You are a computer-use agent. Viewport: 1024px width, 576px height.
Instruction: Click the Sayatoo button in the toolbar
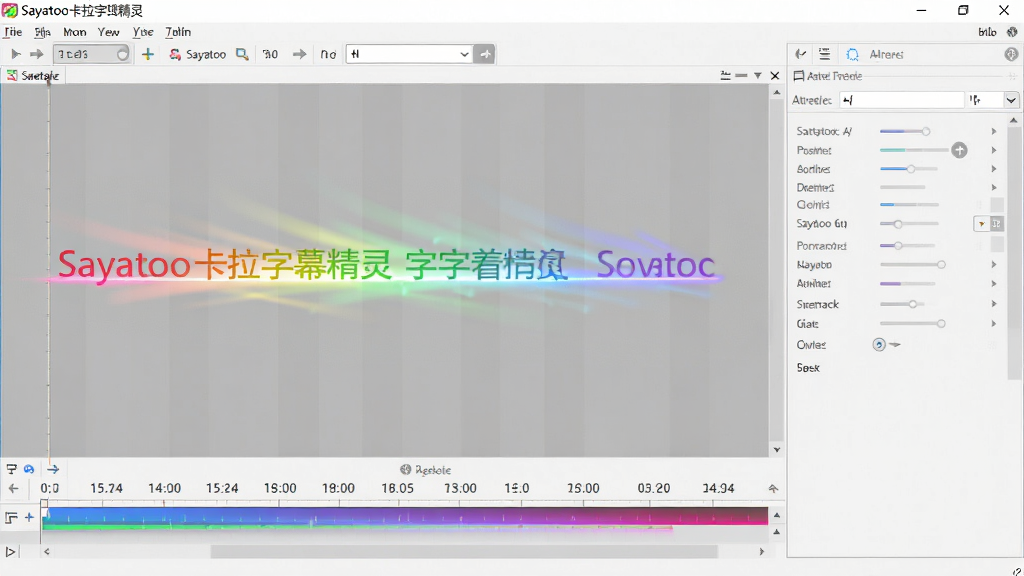[x=197, y=54]
